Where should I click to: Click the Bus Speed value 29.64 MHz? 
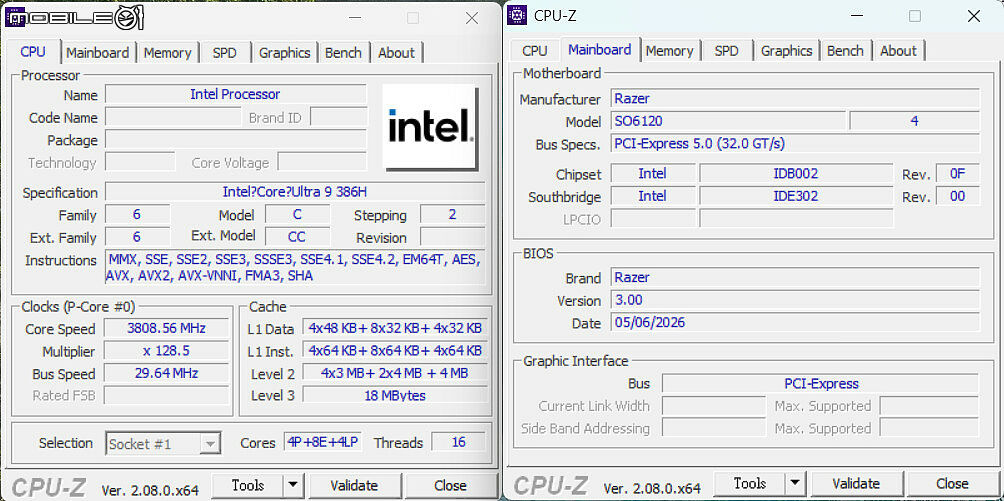(x=166, y=374)
